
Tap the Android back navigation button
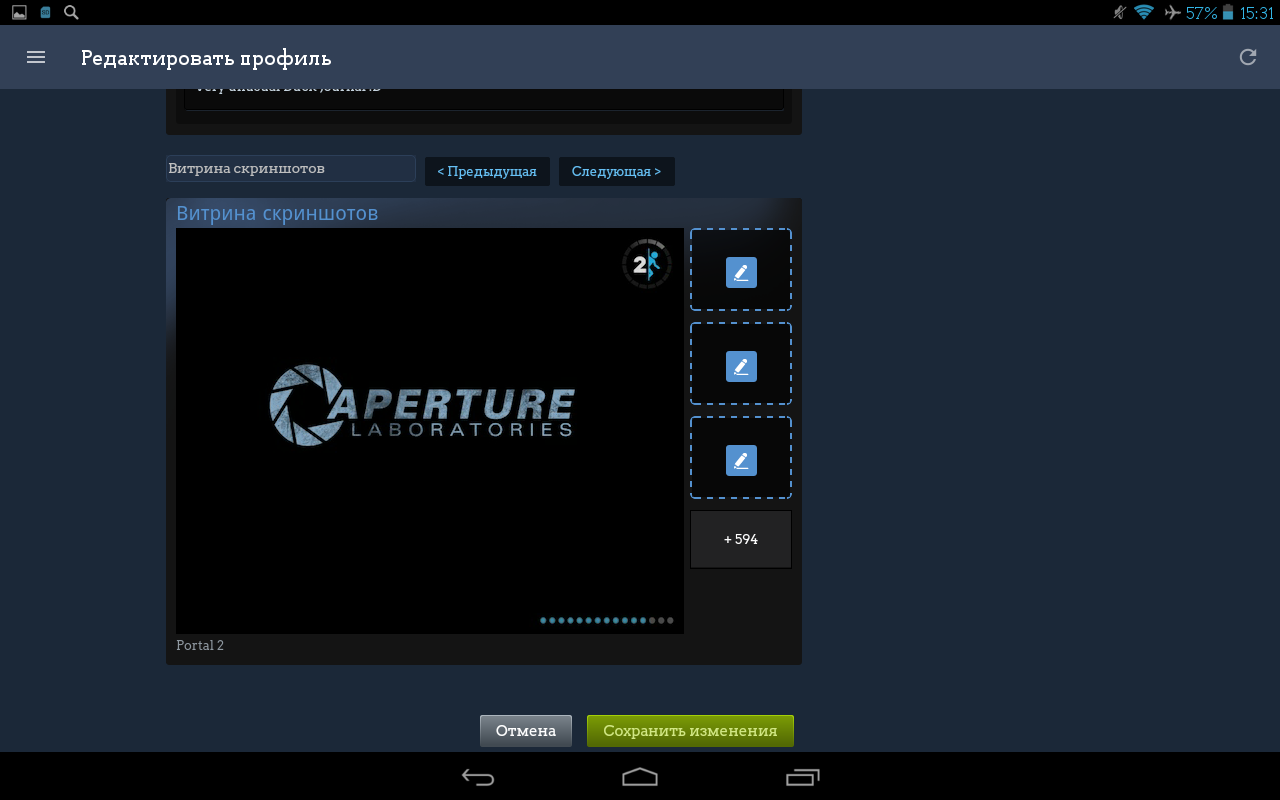(478, 777)
